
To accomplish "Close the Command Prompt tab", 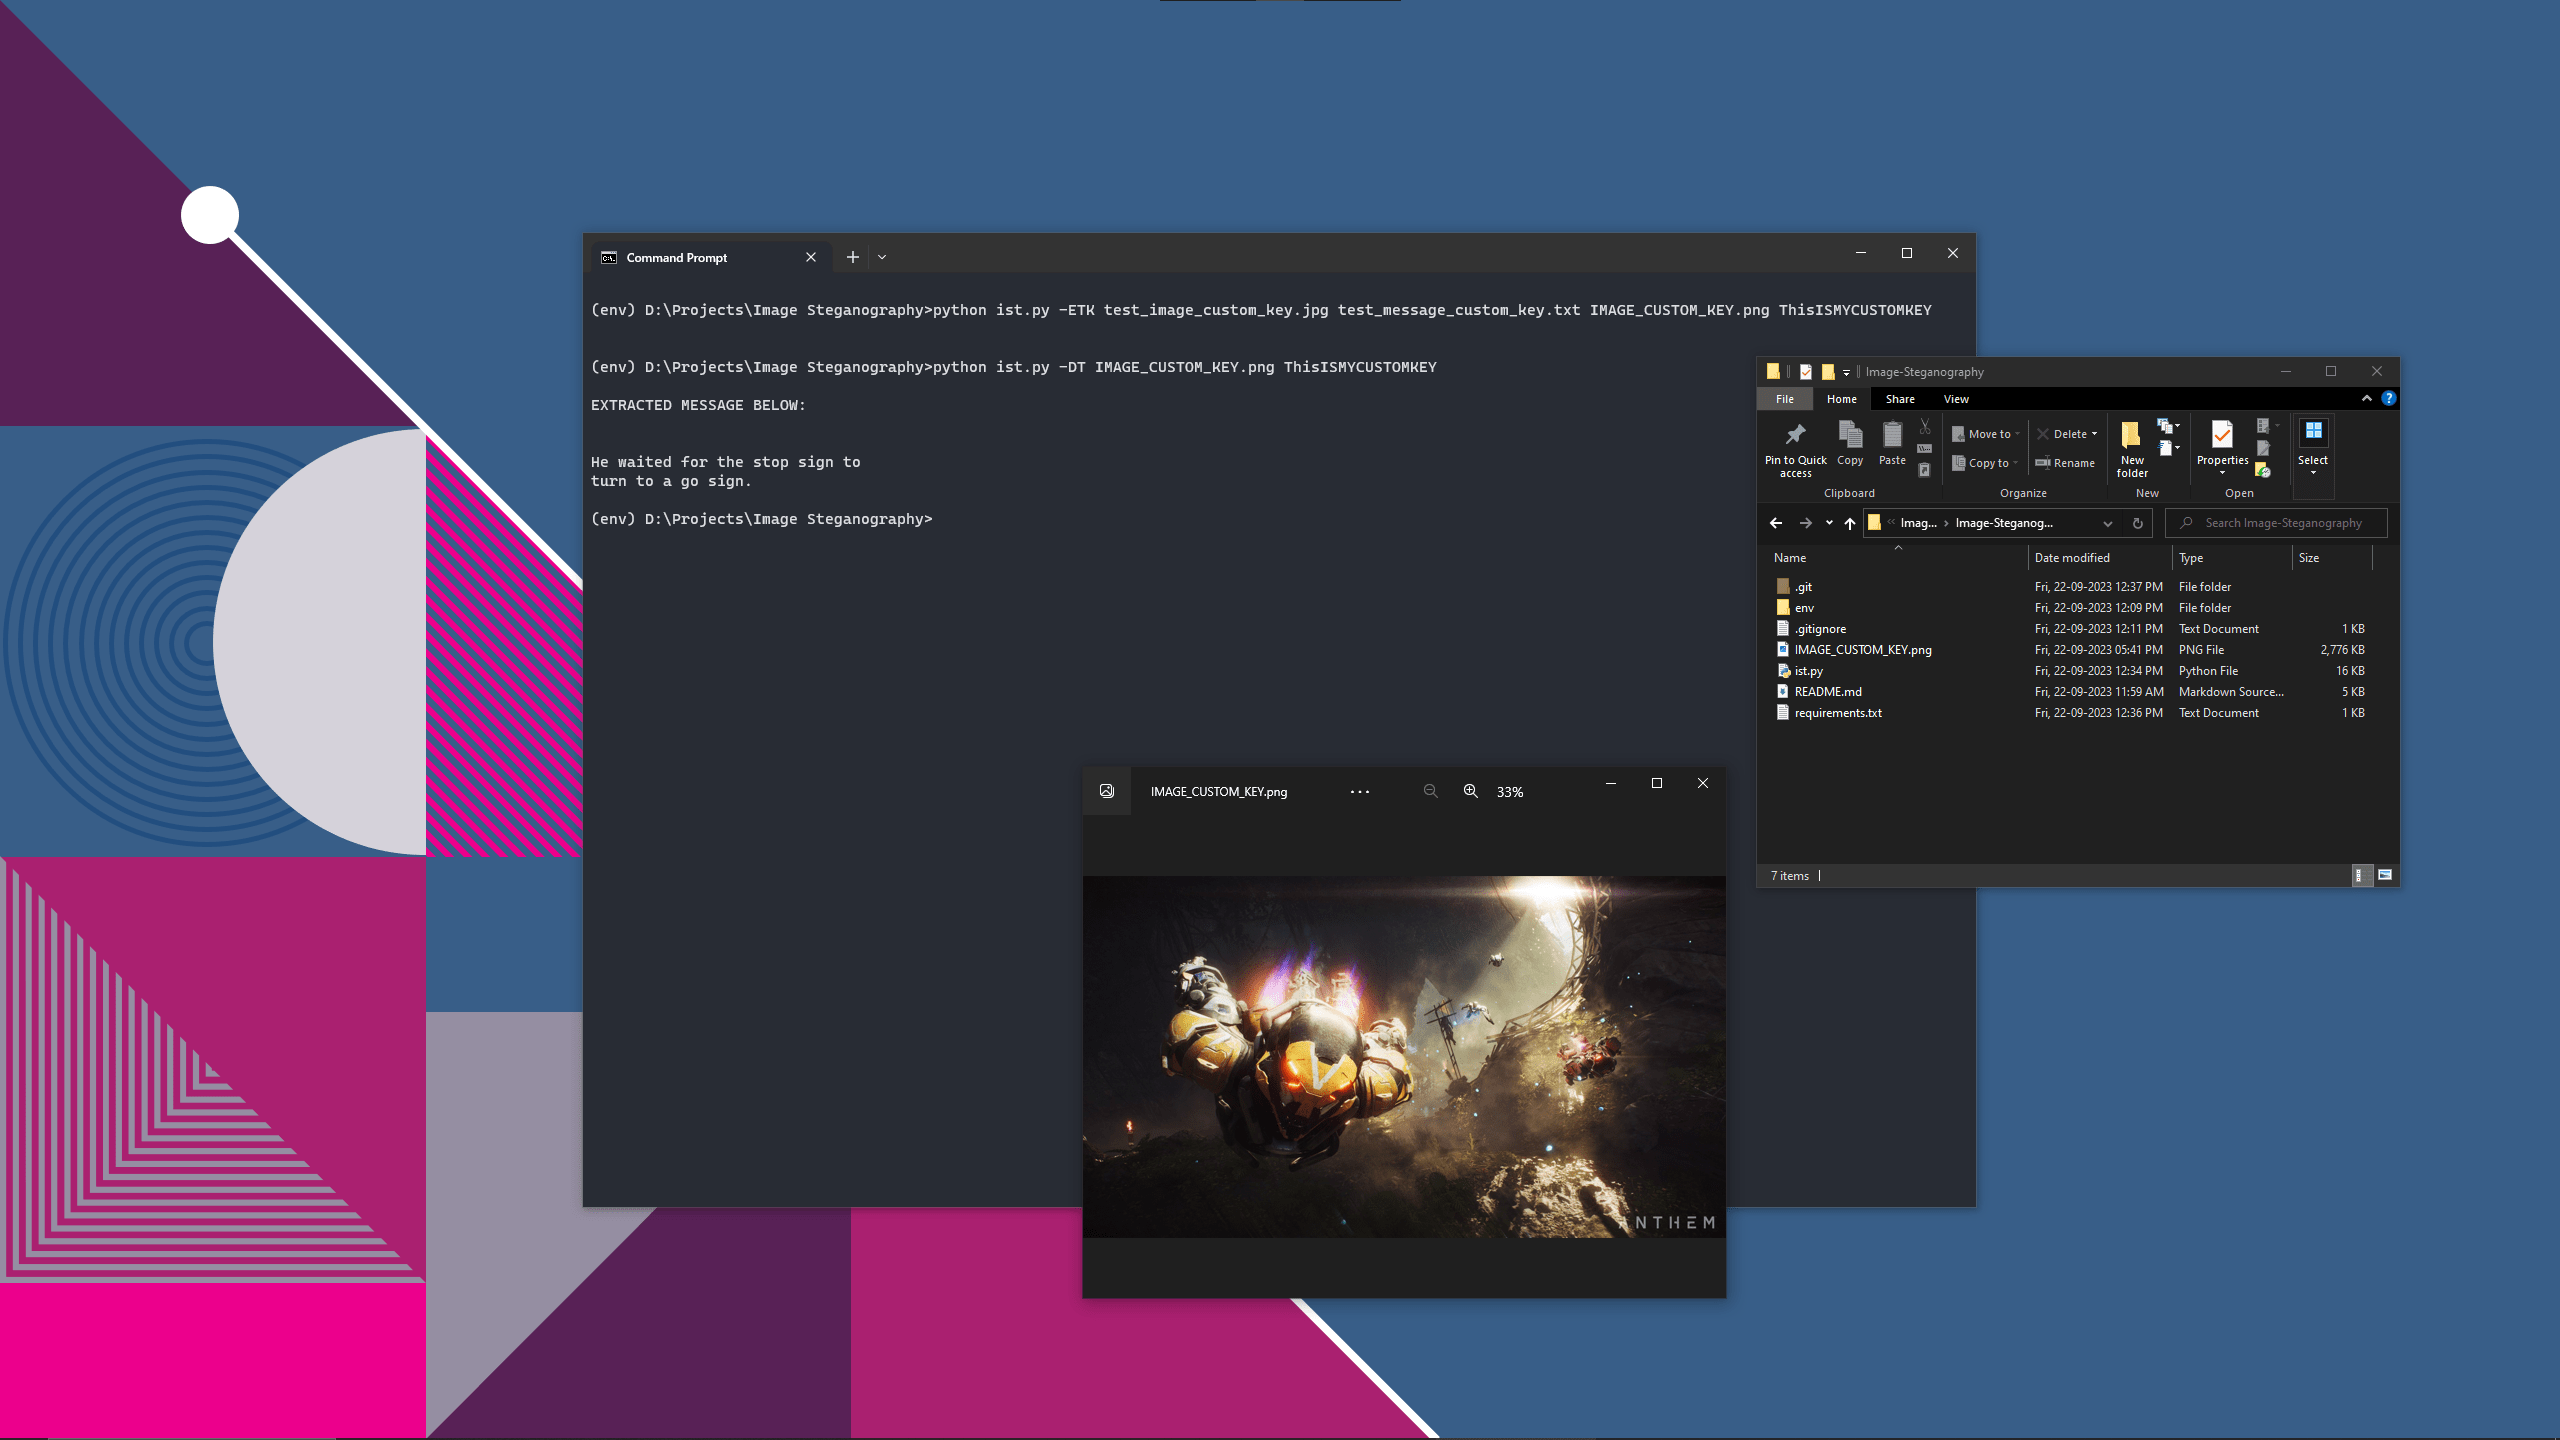I will pyautogui.click(x=811, y=257).
